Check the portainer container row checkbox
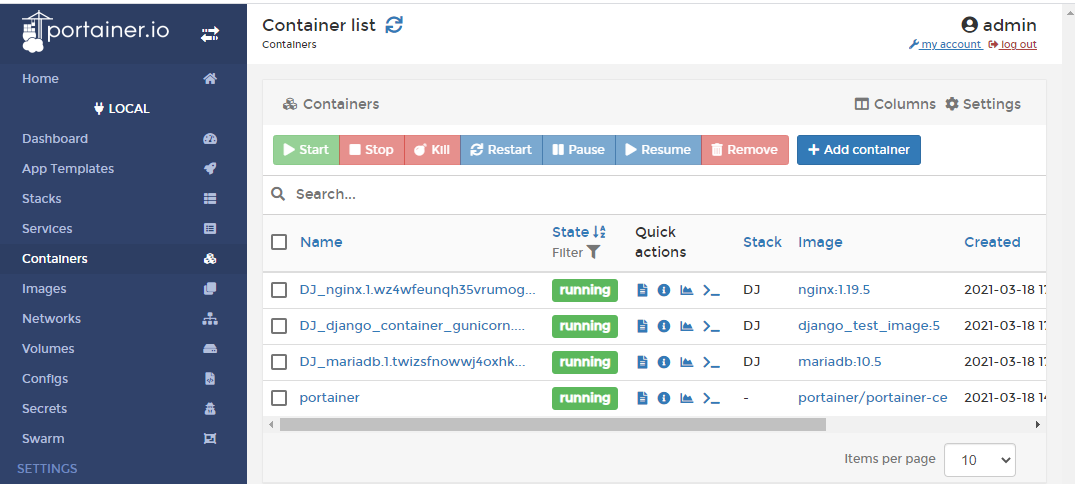Screen dimensions: 1075x484 click(x=279, y=398)
